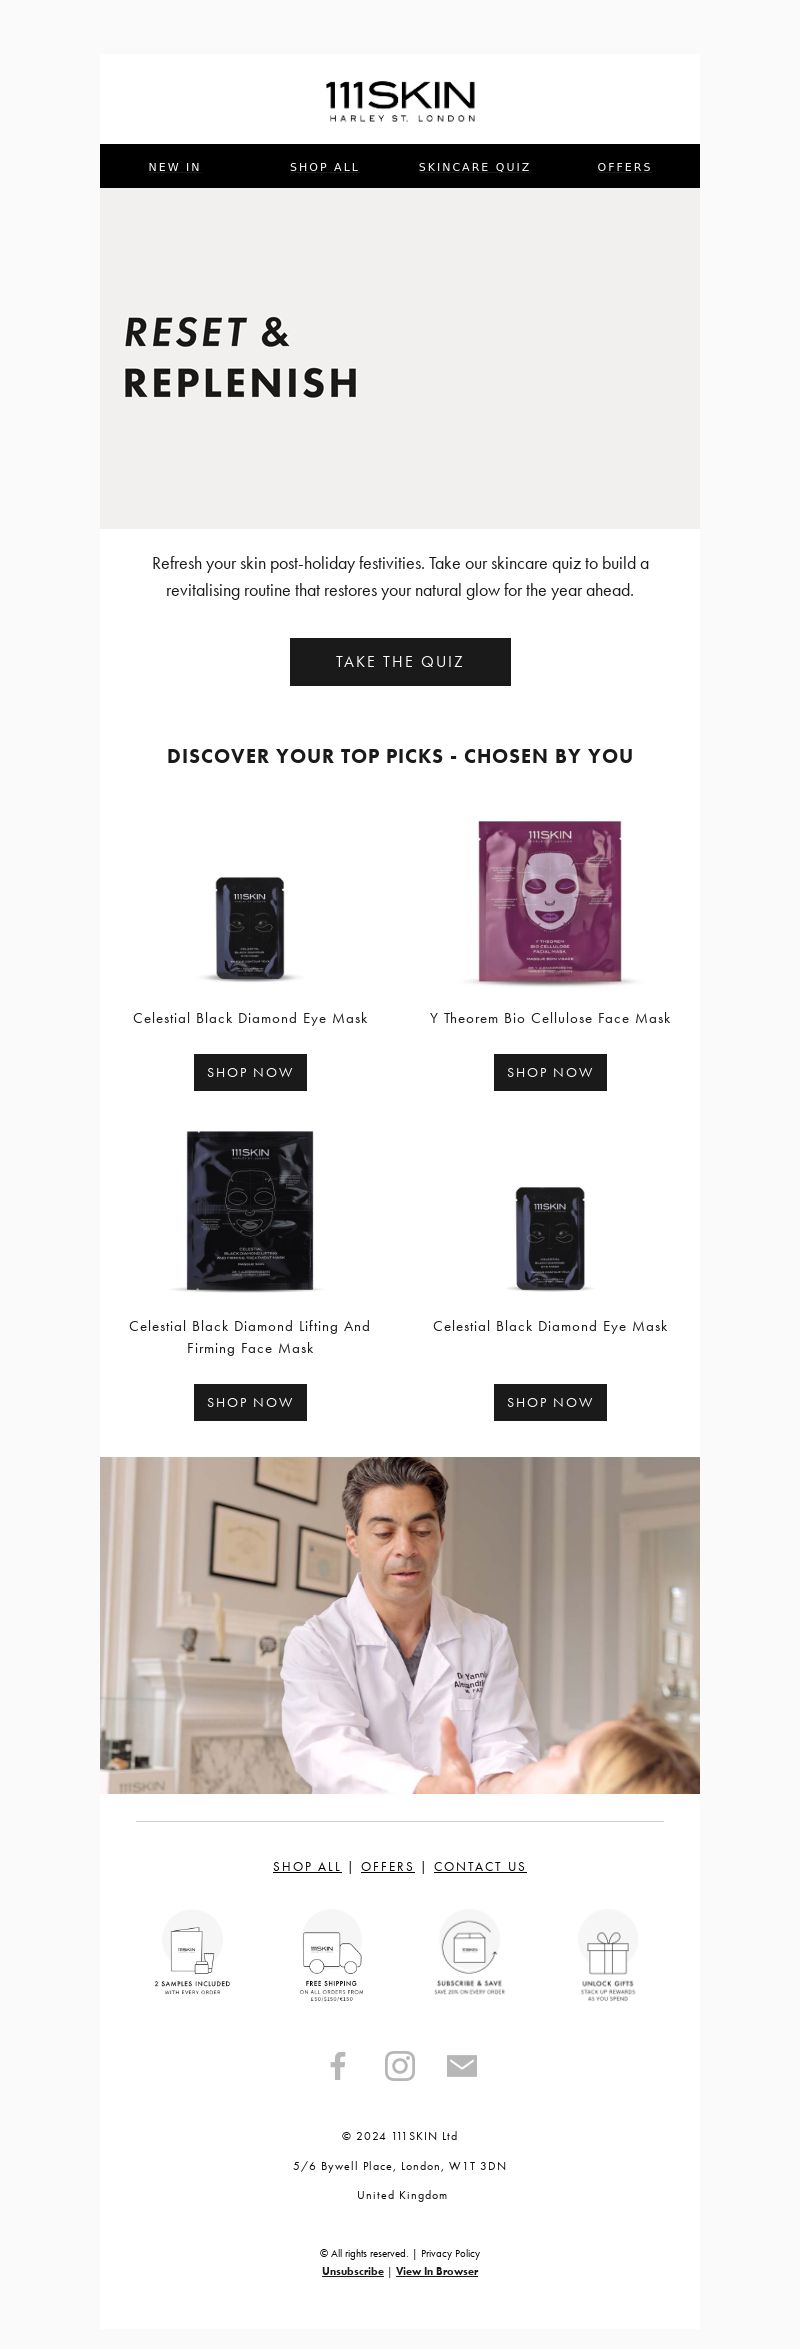Screen dimensions: 800x2349
Task: Click the doctor treatment photo
Action: [400, 1625]
